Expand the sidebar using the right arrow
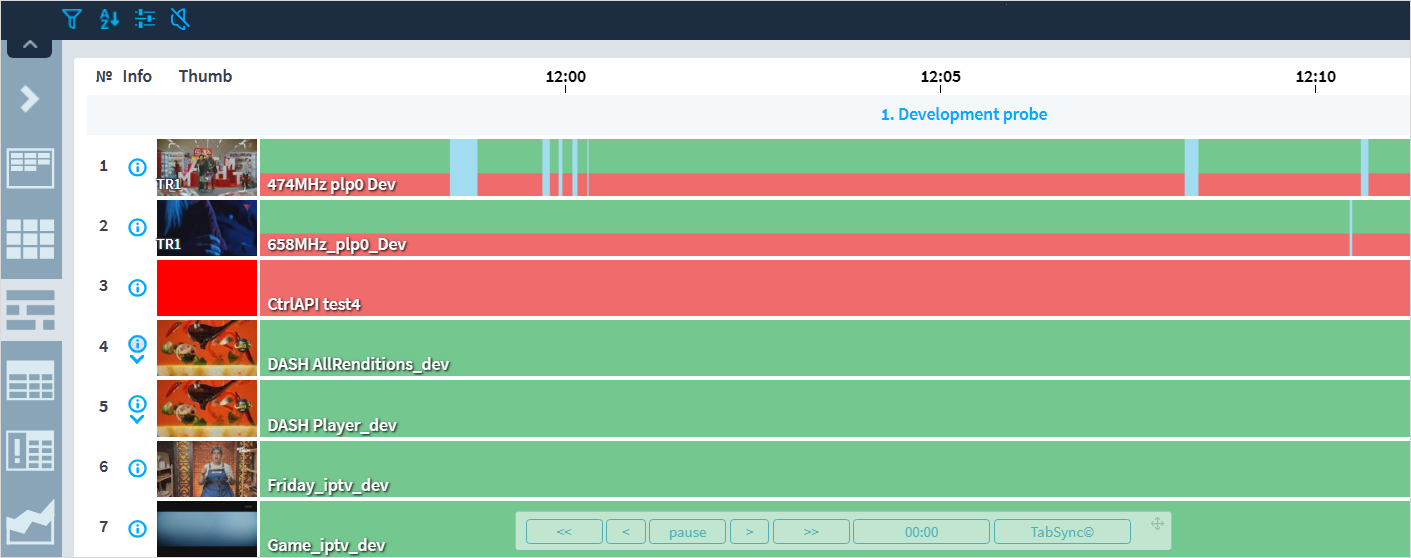The image size is (1411, 558). (x=30, y=98)
